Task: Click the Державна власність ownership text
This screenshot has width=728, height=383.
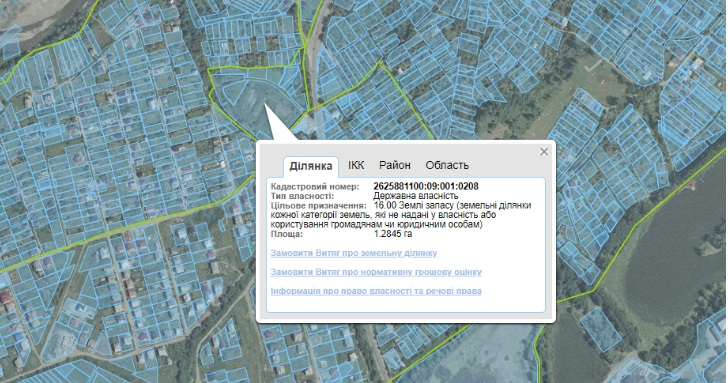Action: coord(416,196)
